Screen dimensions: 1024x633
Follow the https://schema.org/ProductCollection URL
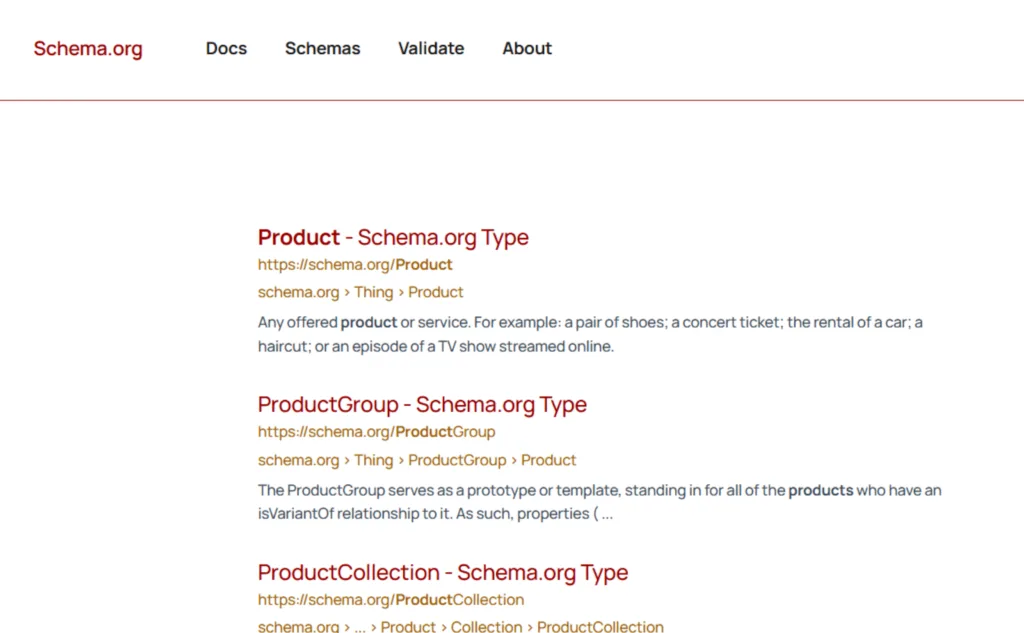[x=391, y=600]
